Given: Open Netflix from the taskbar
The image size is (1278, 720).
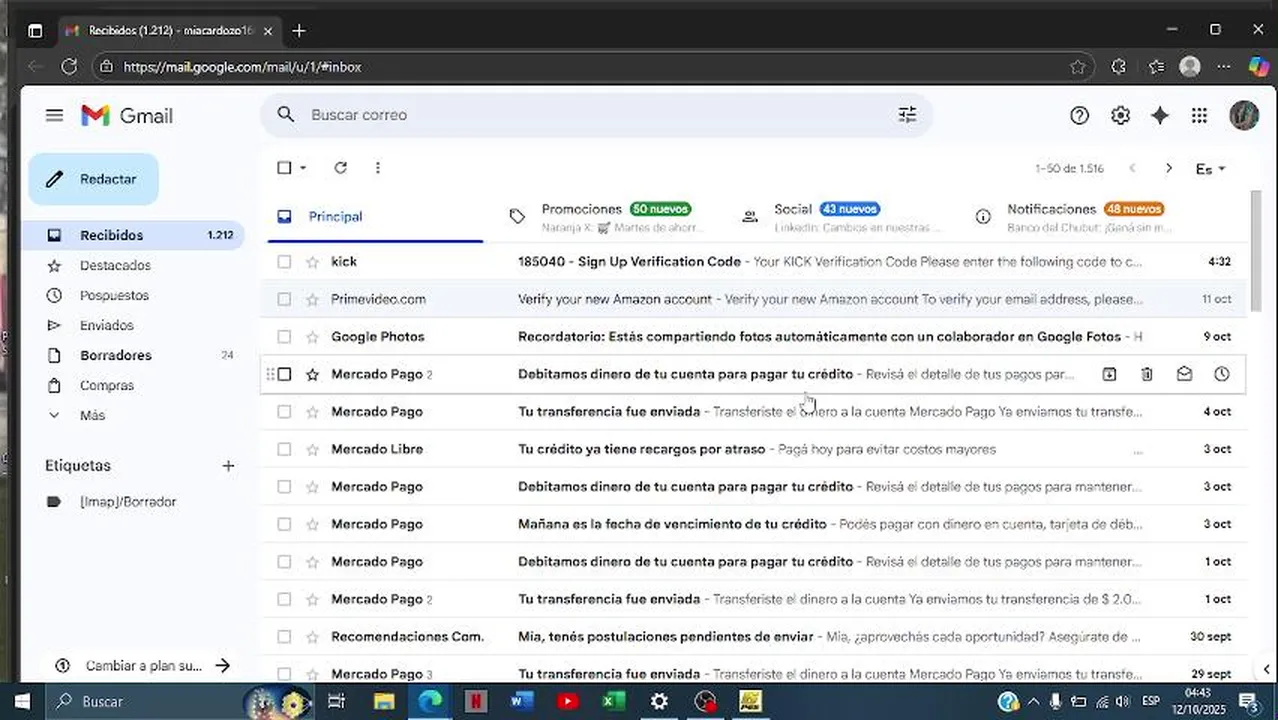Looking at the screenshot, I should [476, 701].
